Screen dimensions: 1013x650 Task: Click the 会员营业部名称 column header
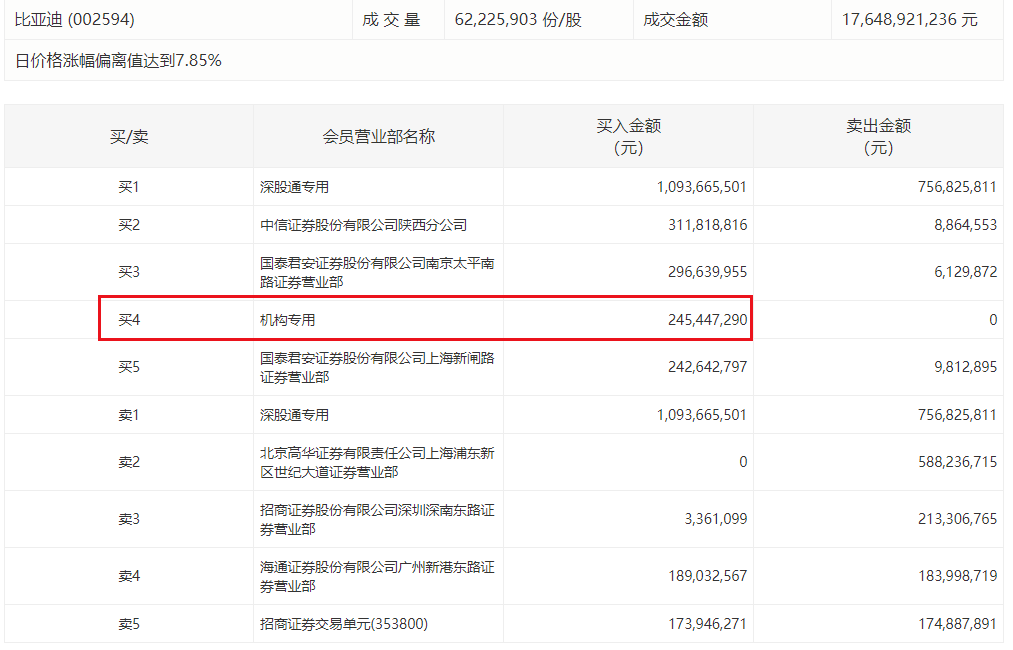click(378, 137)
